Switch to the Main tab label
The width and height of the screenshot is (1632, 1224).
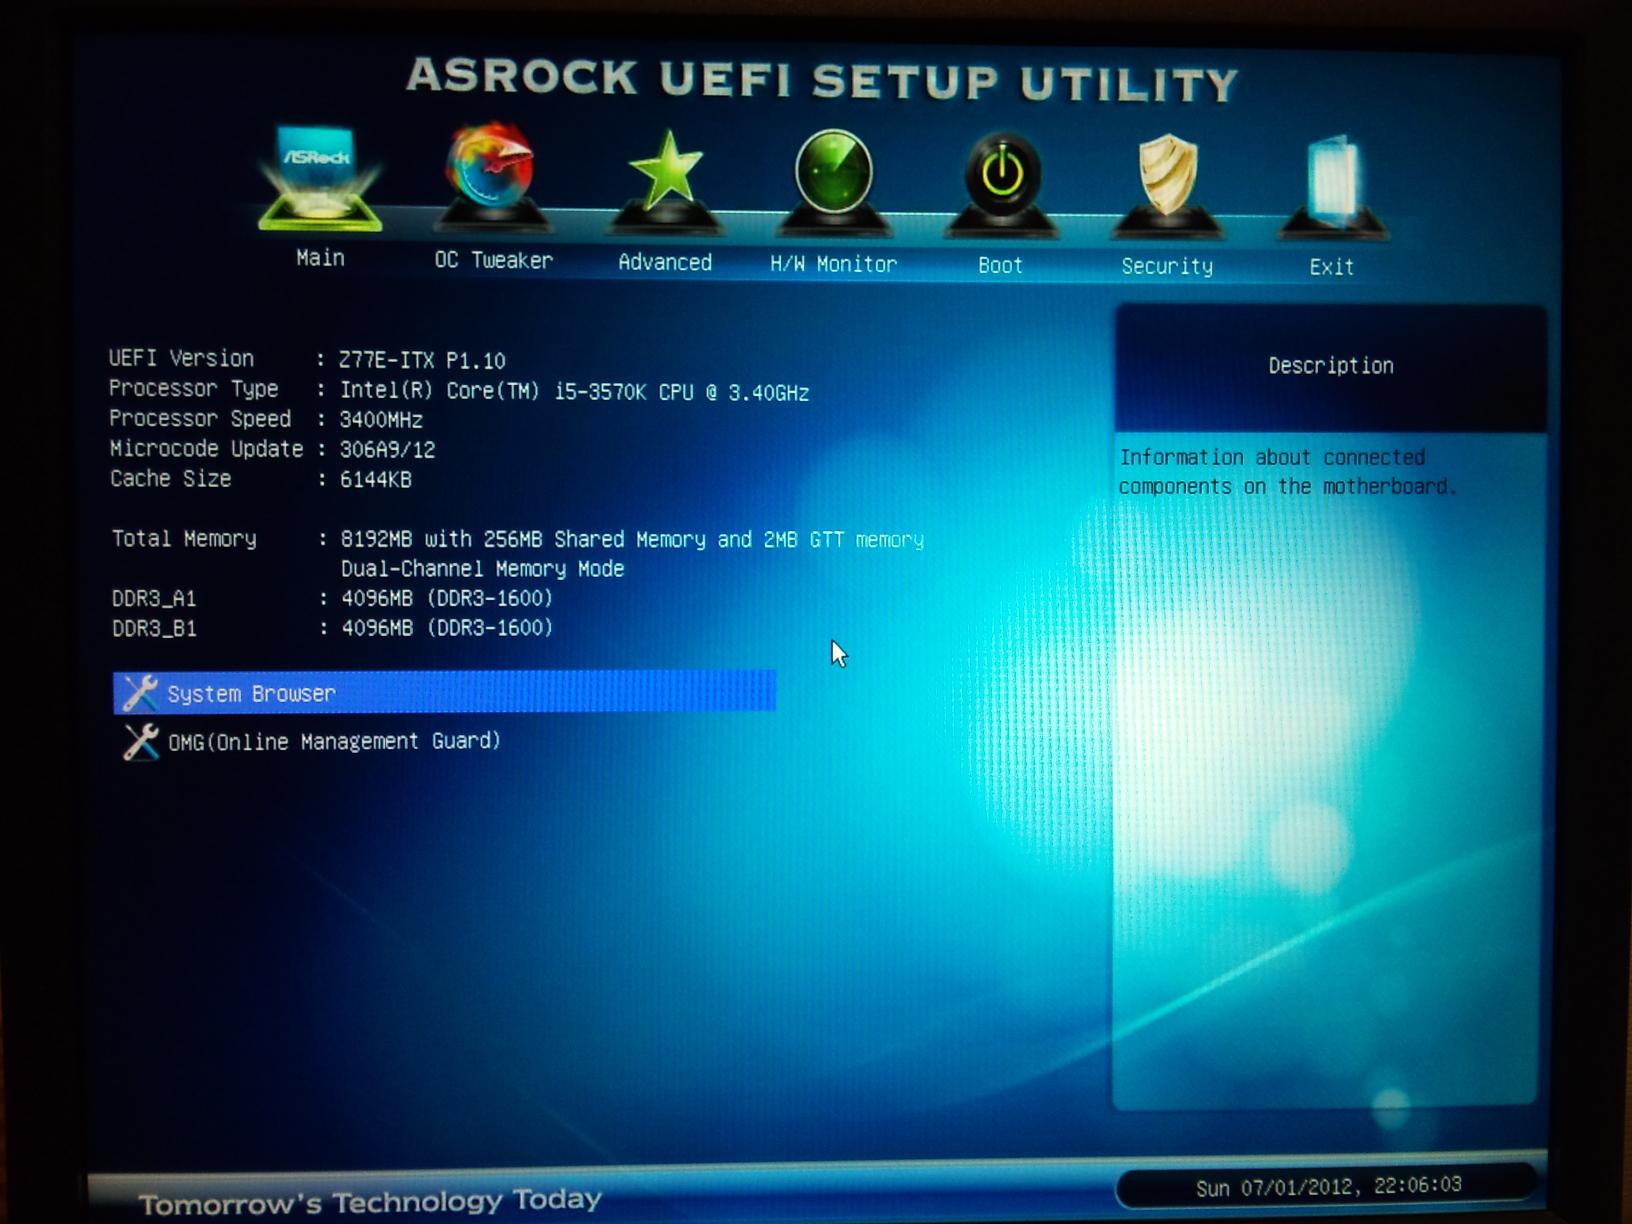pos(320,258)
